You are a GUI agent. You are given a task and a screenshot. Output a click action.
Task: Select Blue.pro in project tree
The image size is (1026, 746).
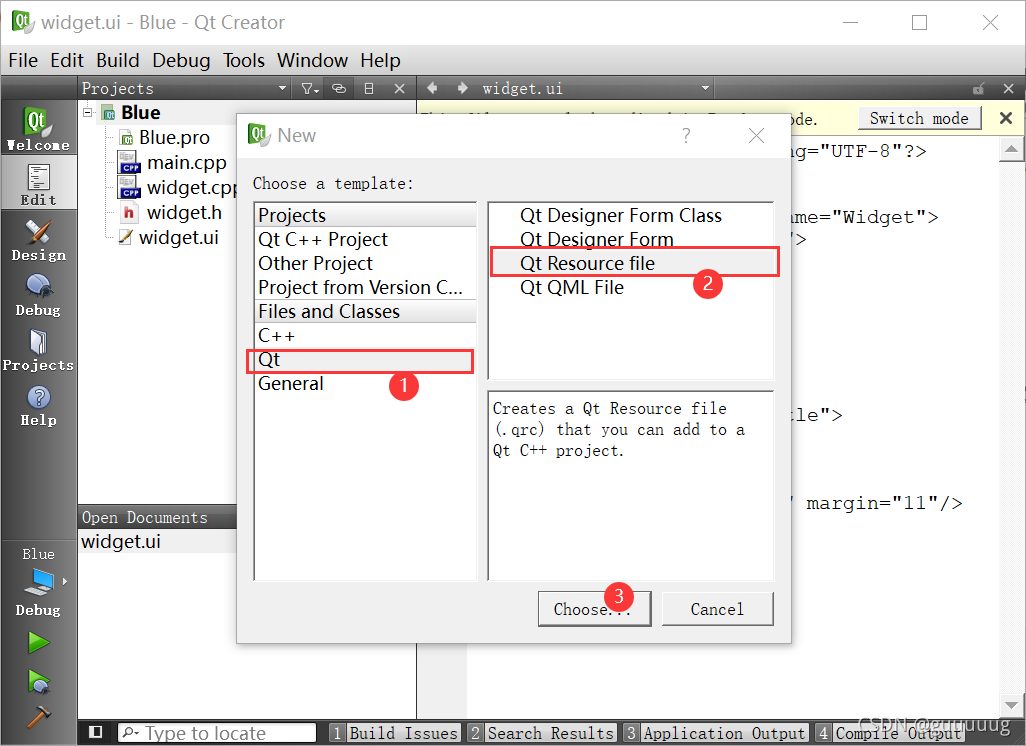pos(174,137)
